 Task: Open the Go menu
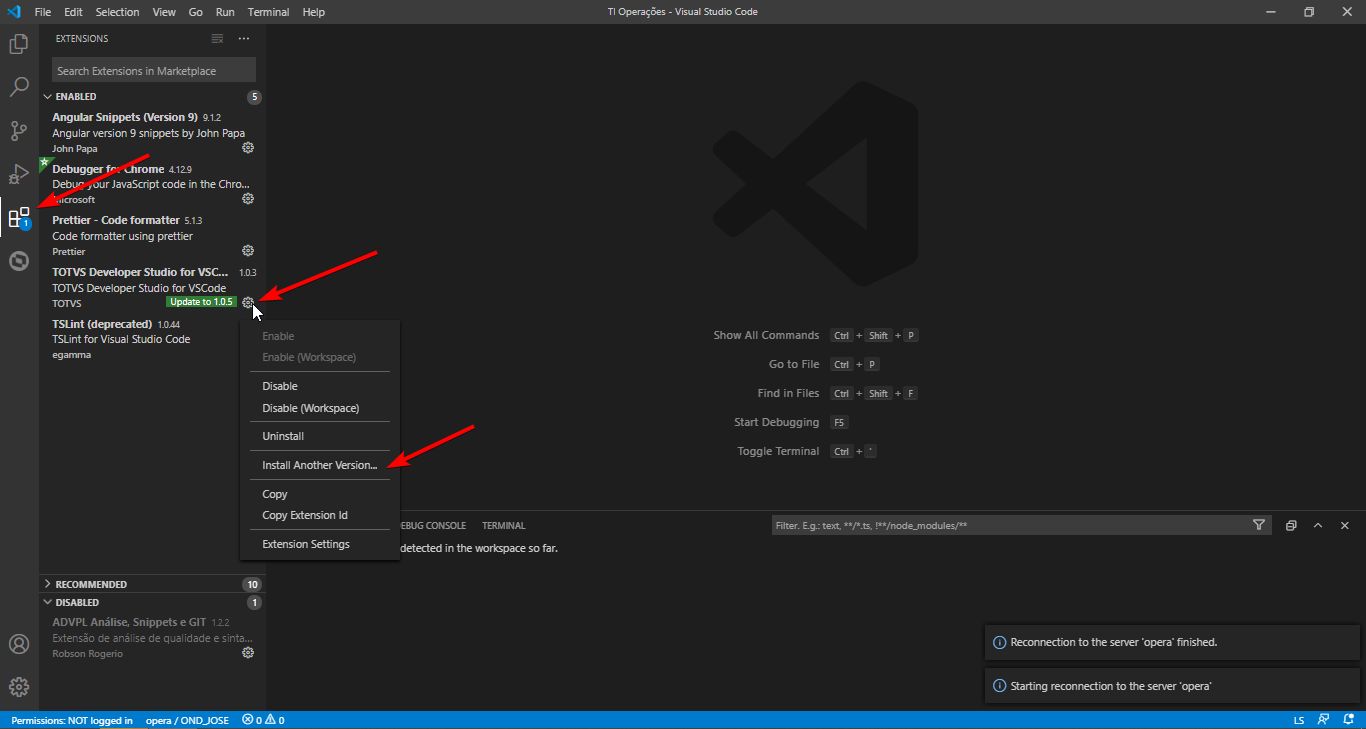(196, 12)
